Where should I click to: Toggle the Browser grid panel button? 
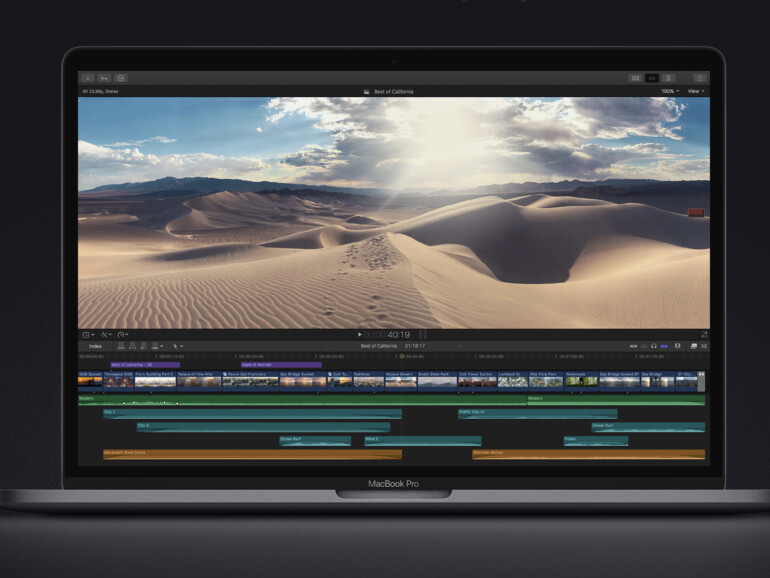pos(635,78)
